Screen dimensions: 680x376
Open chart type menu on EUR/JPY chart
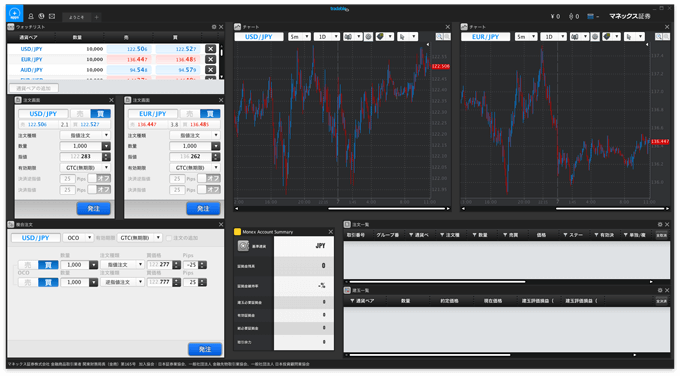coord(579,37)
